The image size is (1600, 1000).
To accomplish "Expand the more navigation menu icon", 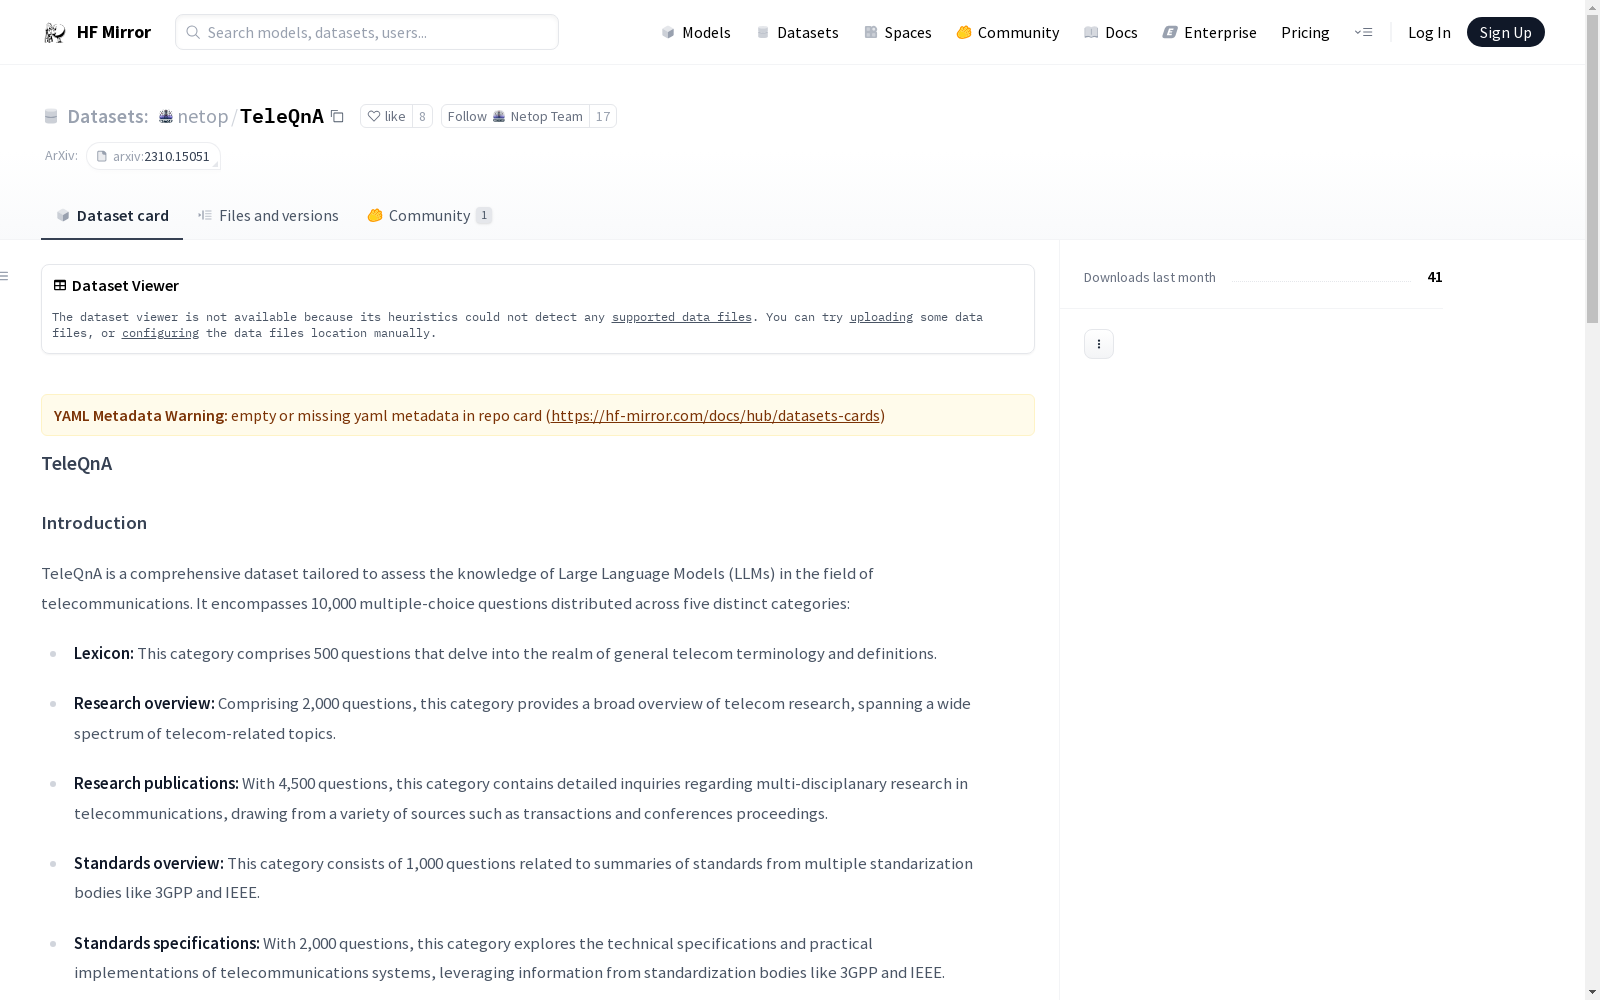I will [x=1363, y=33].
